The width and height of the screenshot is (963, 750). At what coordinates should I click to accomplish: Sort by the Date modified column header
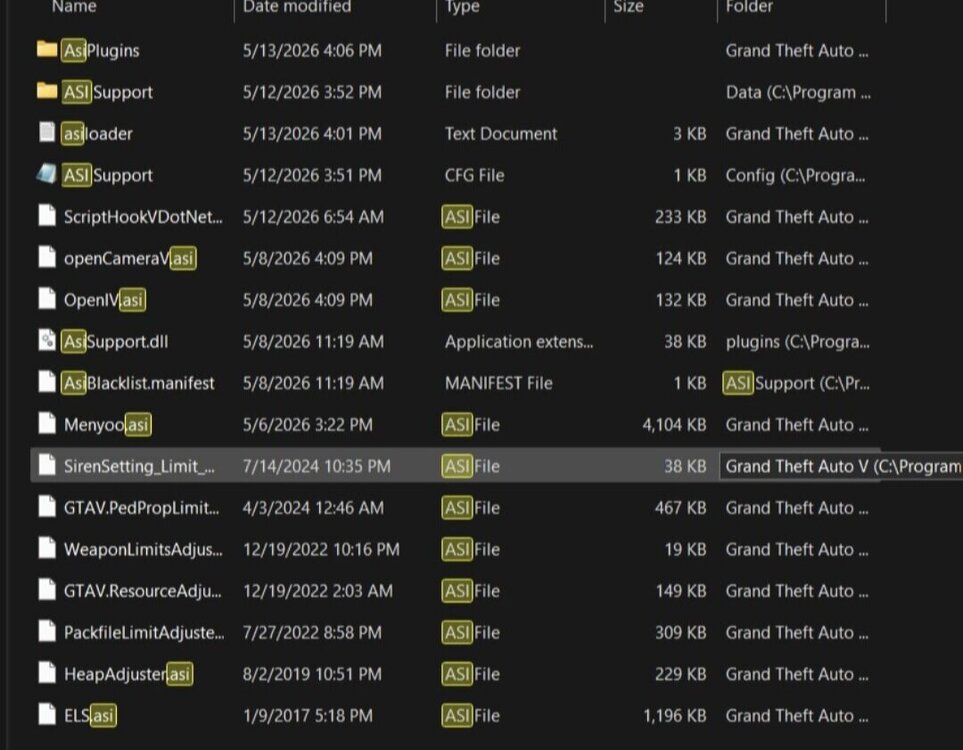pos(297,7)
